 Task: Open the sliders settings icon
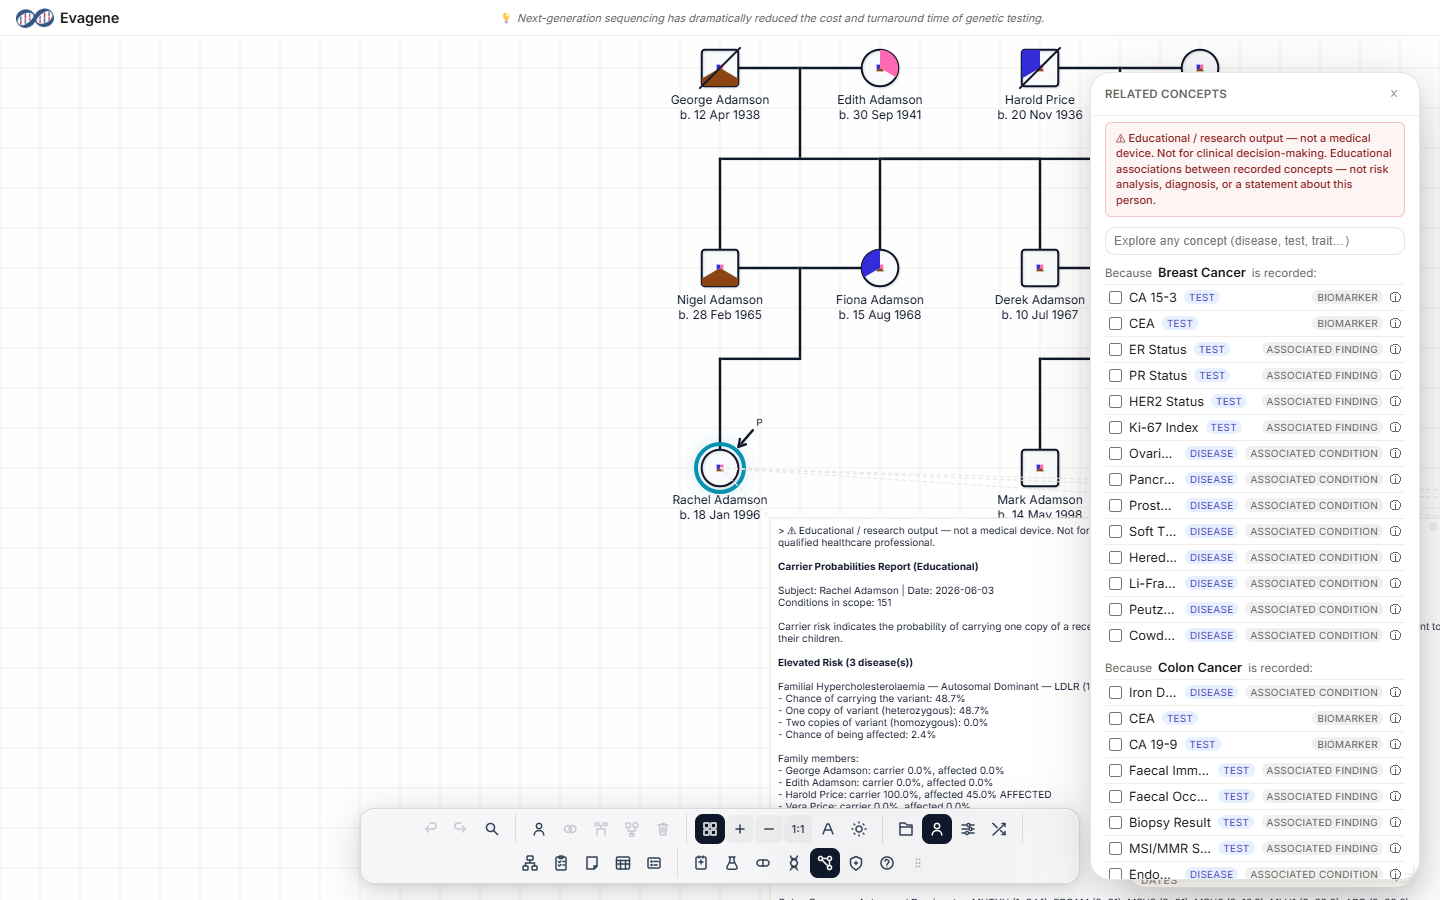tap(968, 829)
